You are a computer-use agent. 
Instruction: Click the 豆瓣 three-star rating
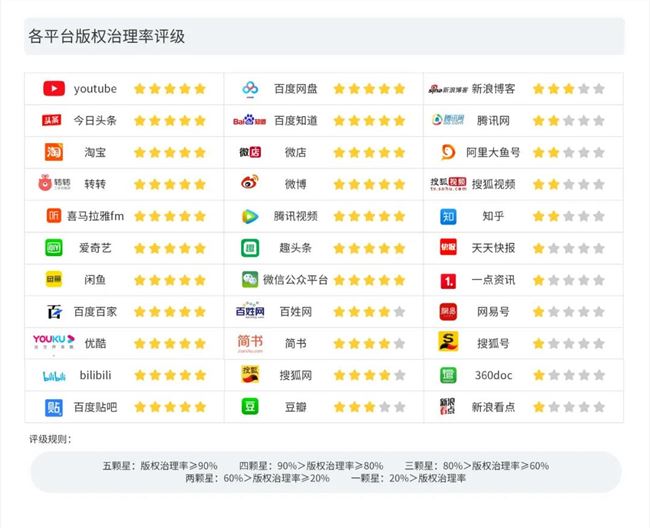click(369, 407)
